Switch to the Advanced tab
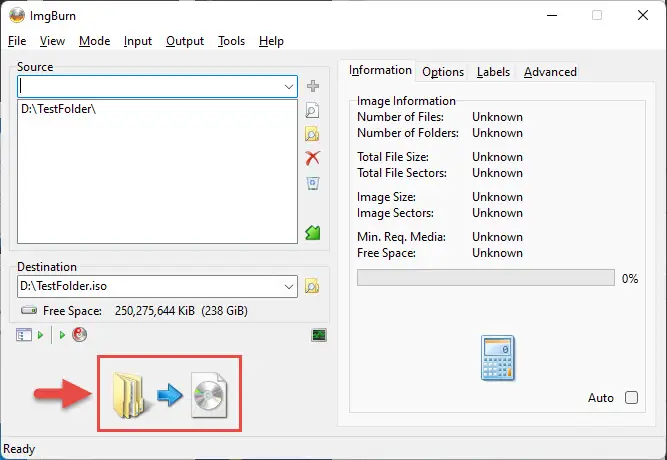 tap(550, 72)
